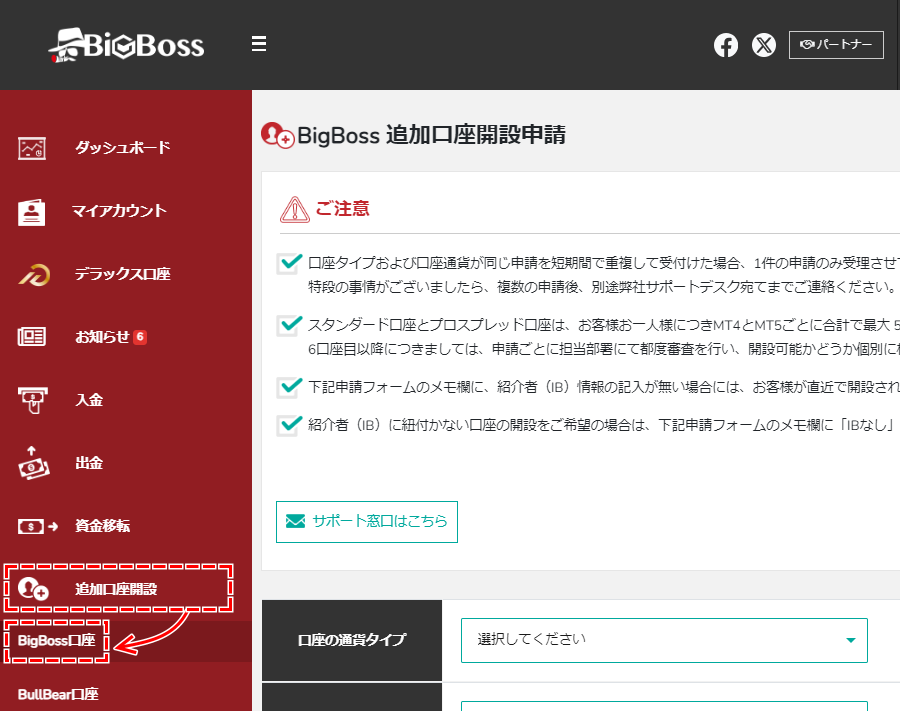Toggle checkbox for 口座タイプおよび口座通貨 notice
Screen dimensions: 900x711
coord(289,263)
